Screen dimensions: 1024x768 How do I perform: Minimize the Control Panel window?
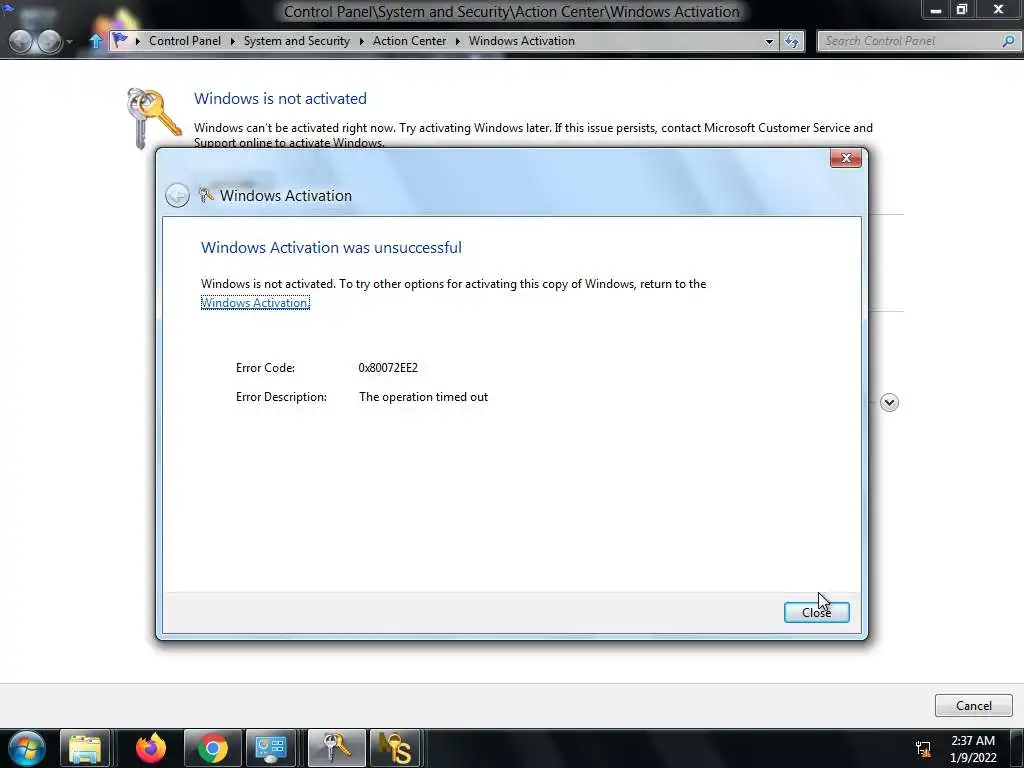pos(935,10)
